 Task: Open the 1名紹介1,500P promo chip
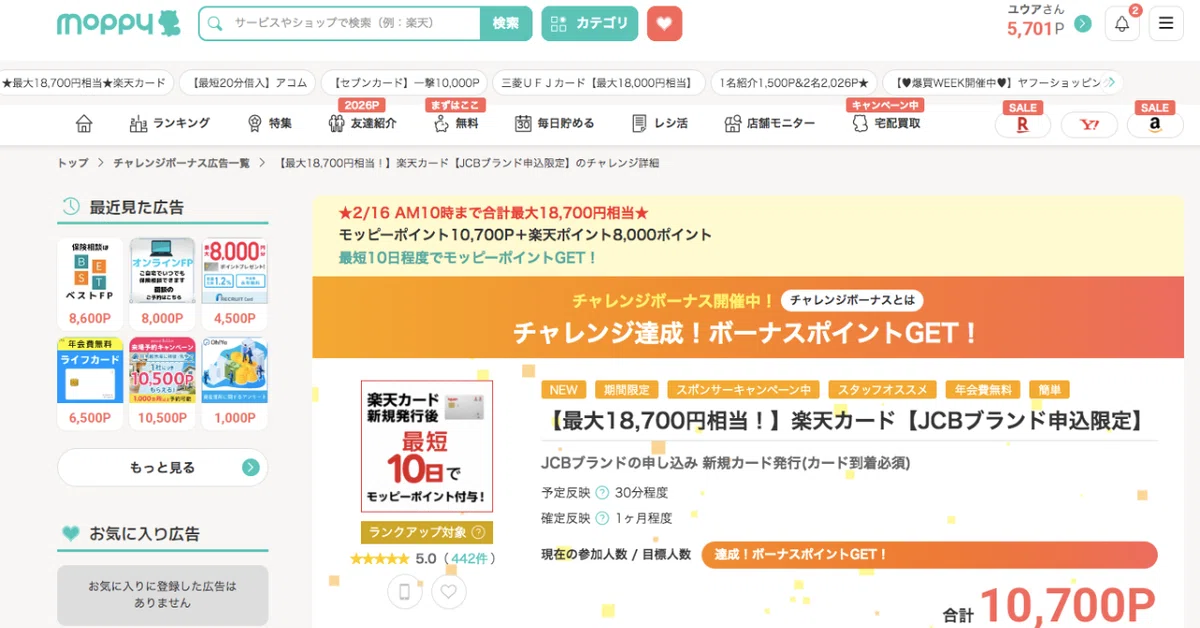tap(795, 83)
